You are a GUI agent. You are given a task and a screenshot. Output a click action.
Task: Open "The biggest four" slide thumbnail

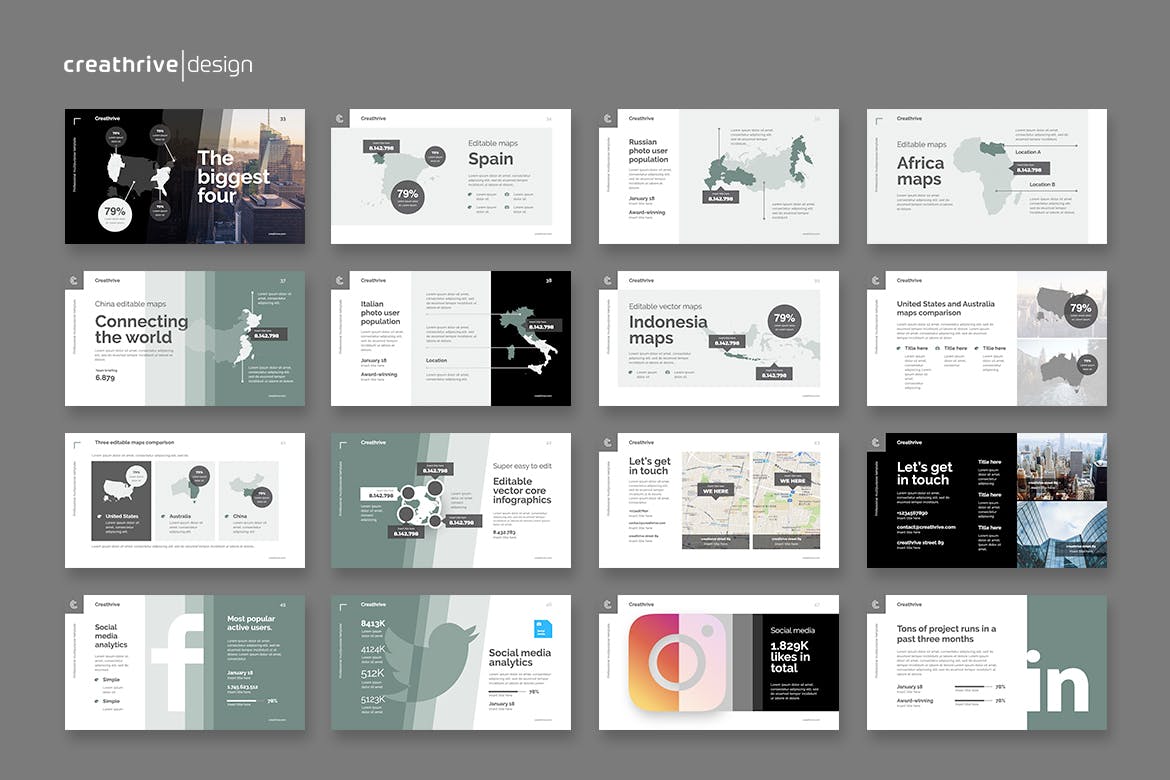coord(185,176)
